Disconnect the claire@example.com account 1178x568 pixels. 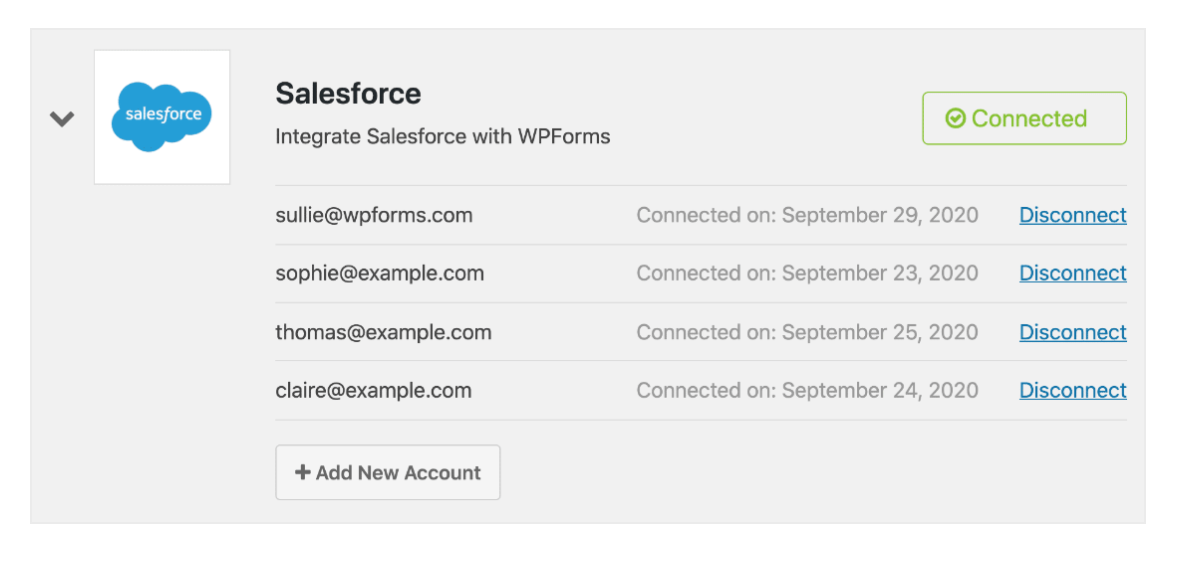1072,390
